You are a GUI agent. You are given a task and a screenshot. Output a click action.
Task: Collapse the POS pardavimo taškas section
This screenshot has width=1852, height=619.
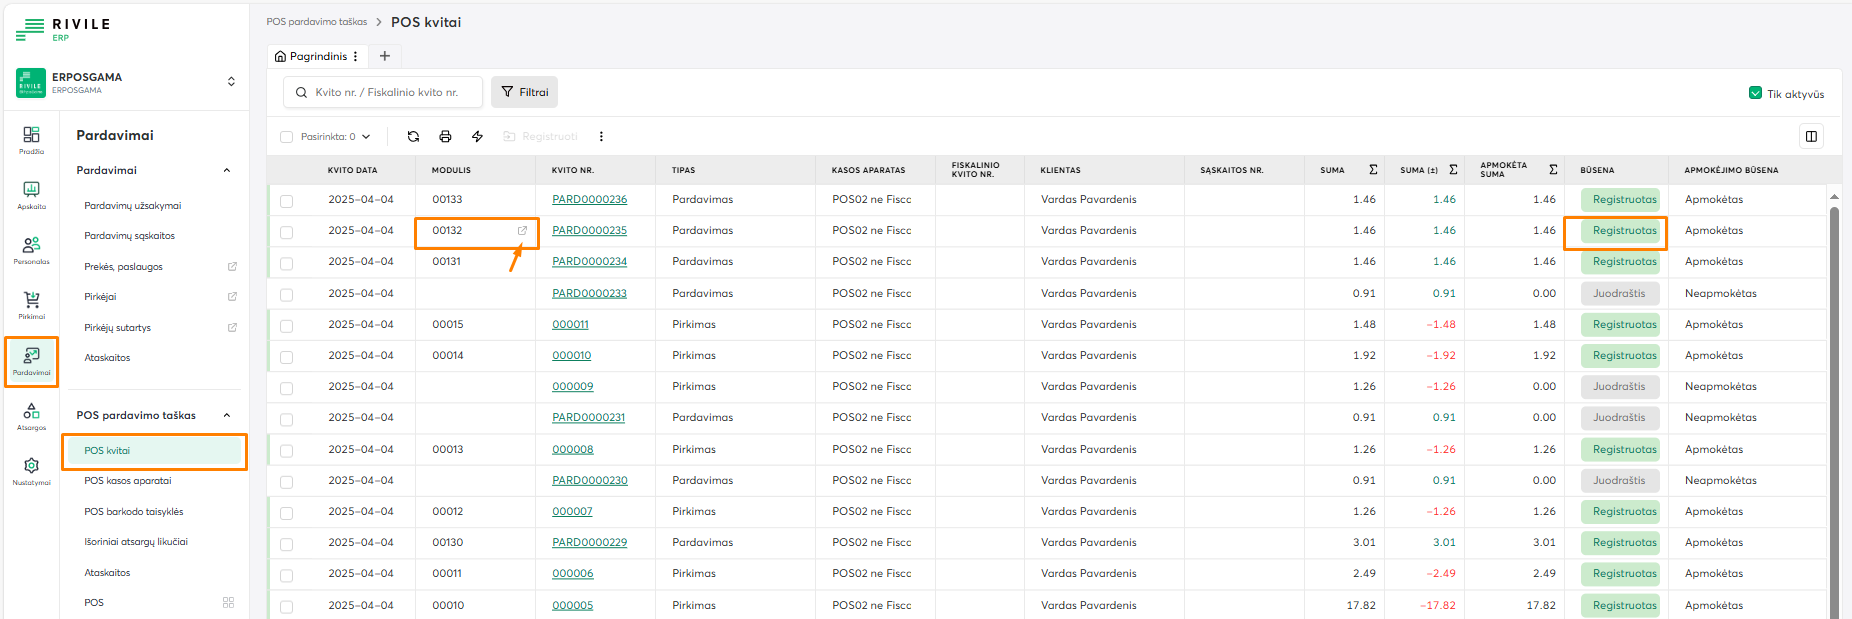227,415
